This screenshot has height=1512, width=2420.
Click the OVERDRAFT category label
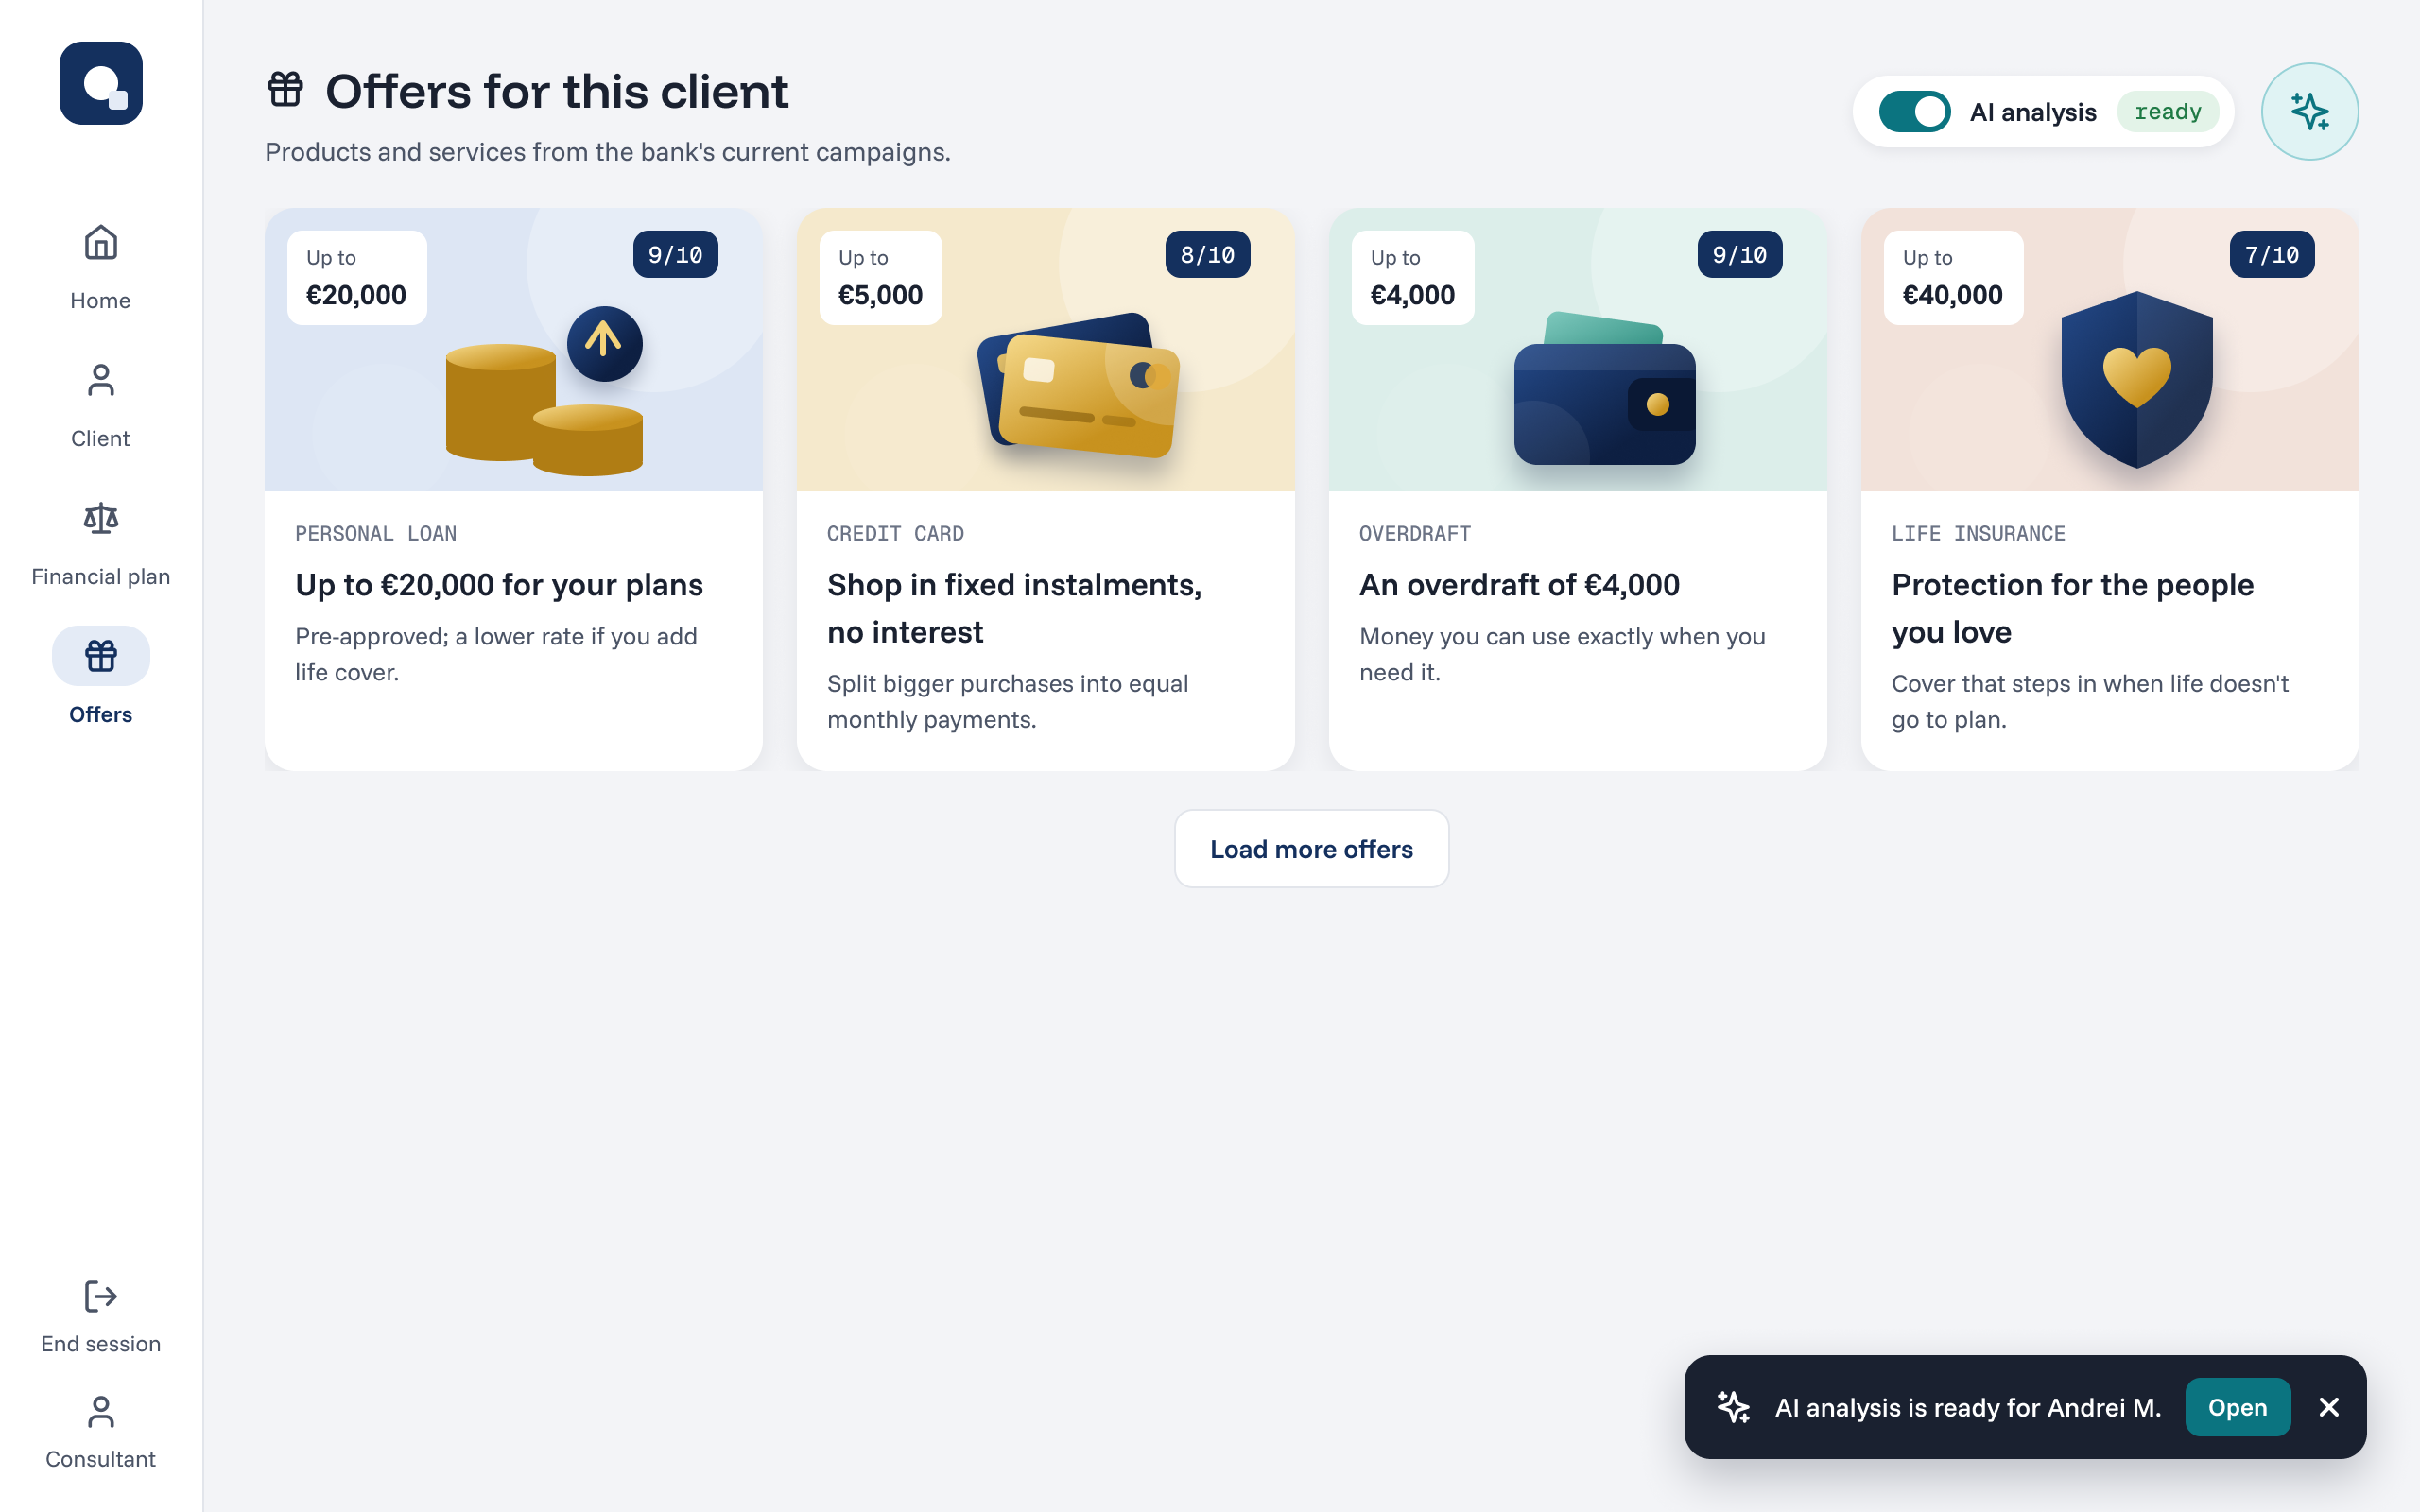pyautogui.click(x=1415, y=534)
